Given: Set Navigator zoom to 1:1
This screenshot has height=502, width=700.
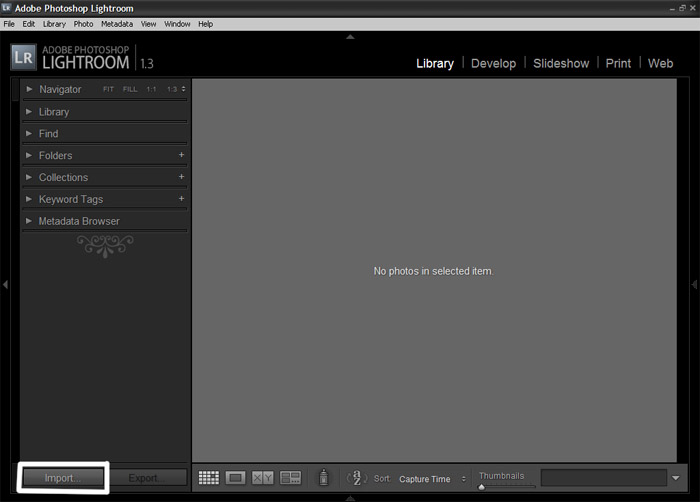Looking at the screenshot, I should tap(151, 89).
